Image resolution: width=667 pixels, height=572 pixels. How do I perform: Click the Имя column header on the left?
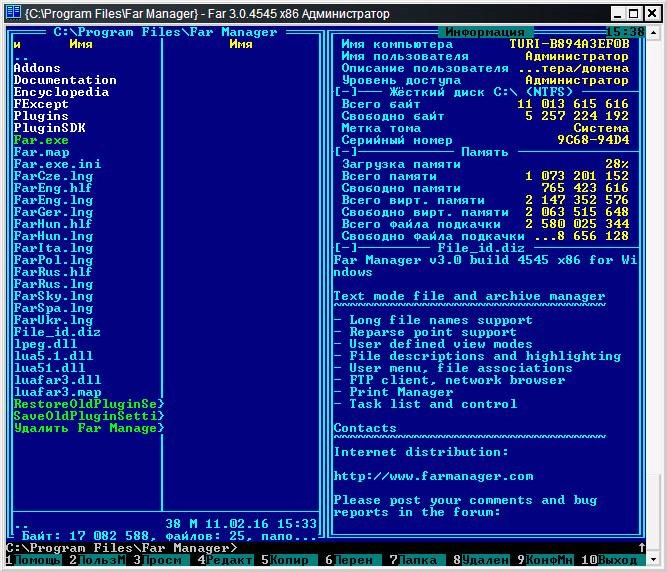click(x=81, y=44)
